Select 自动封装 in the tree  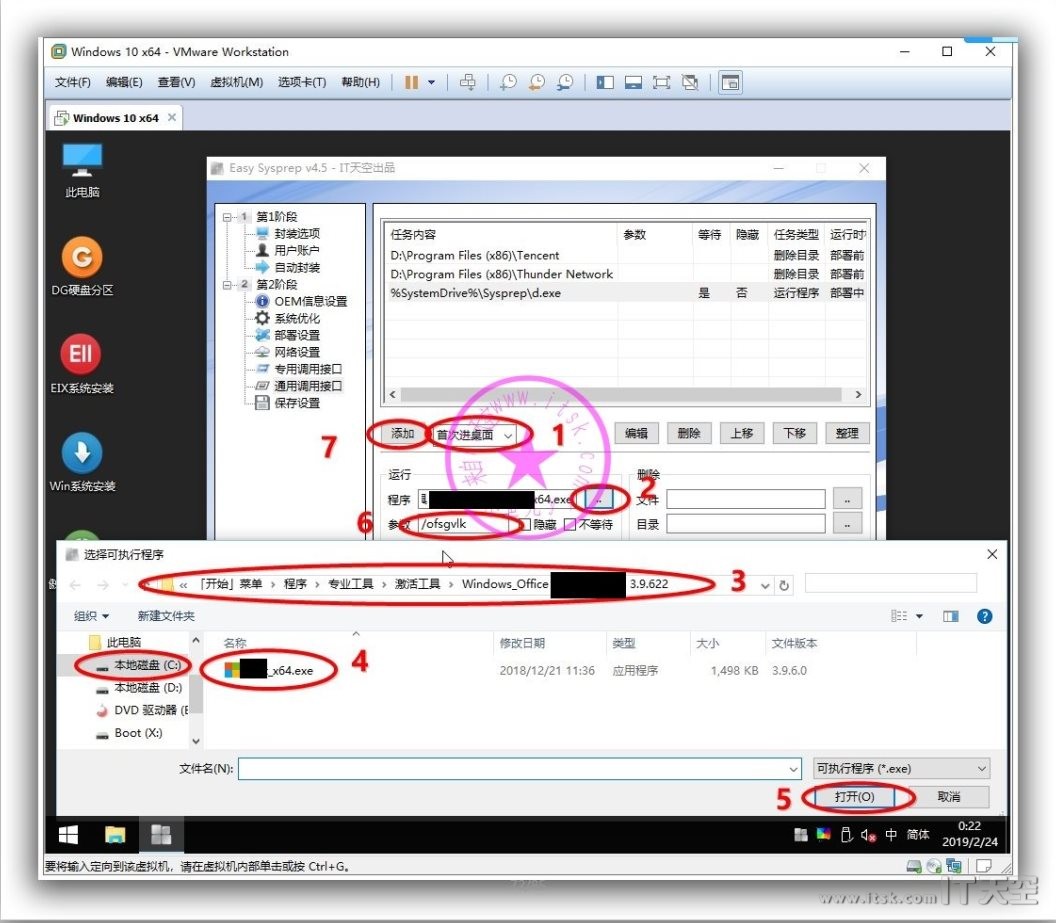(x=297, y=267)
